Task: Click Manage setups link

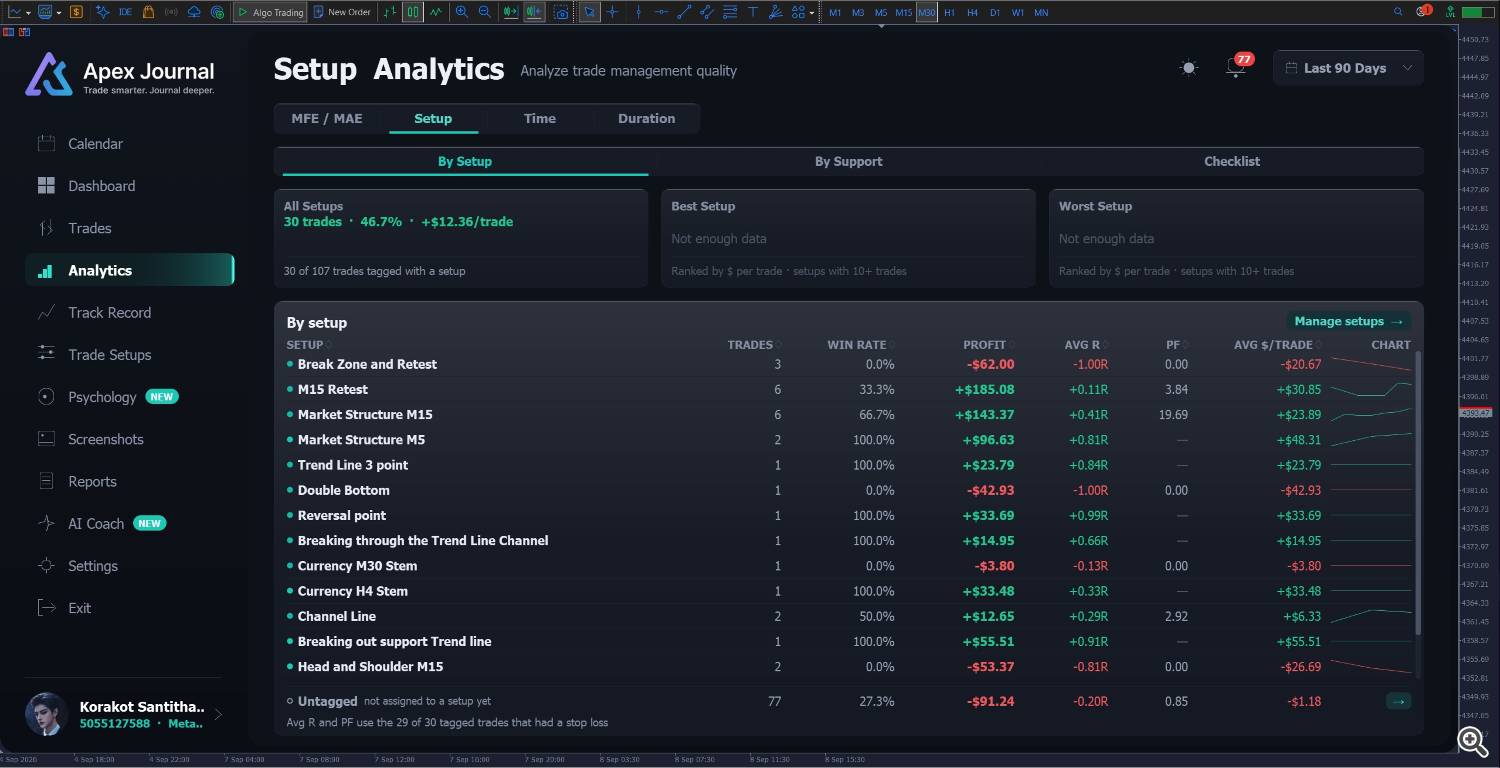Action: (x=1348, y=321)
